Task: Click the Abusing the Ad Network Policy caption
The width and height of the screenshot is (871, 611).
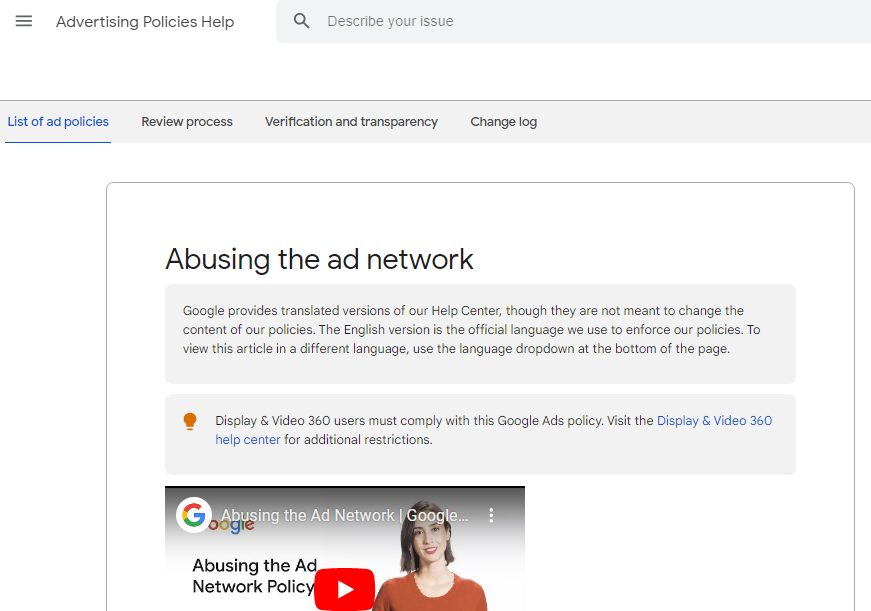Action: coord(254,576)
